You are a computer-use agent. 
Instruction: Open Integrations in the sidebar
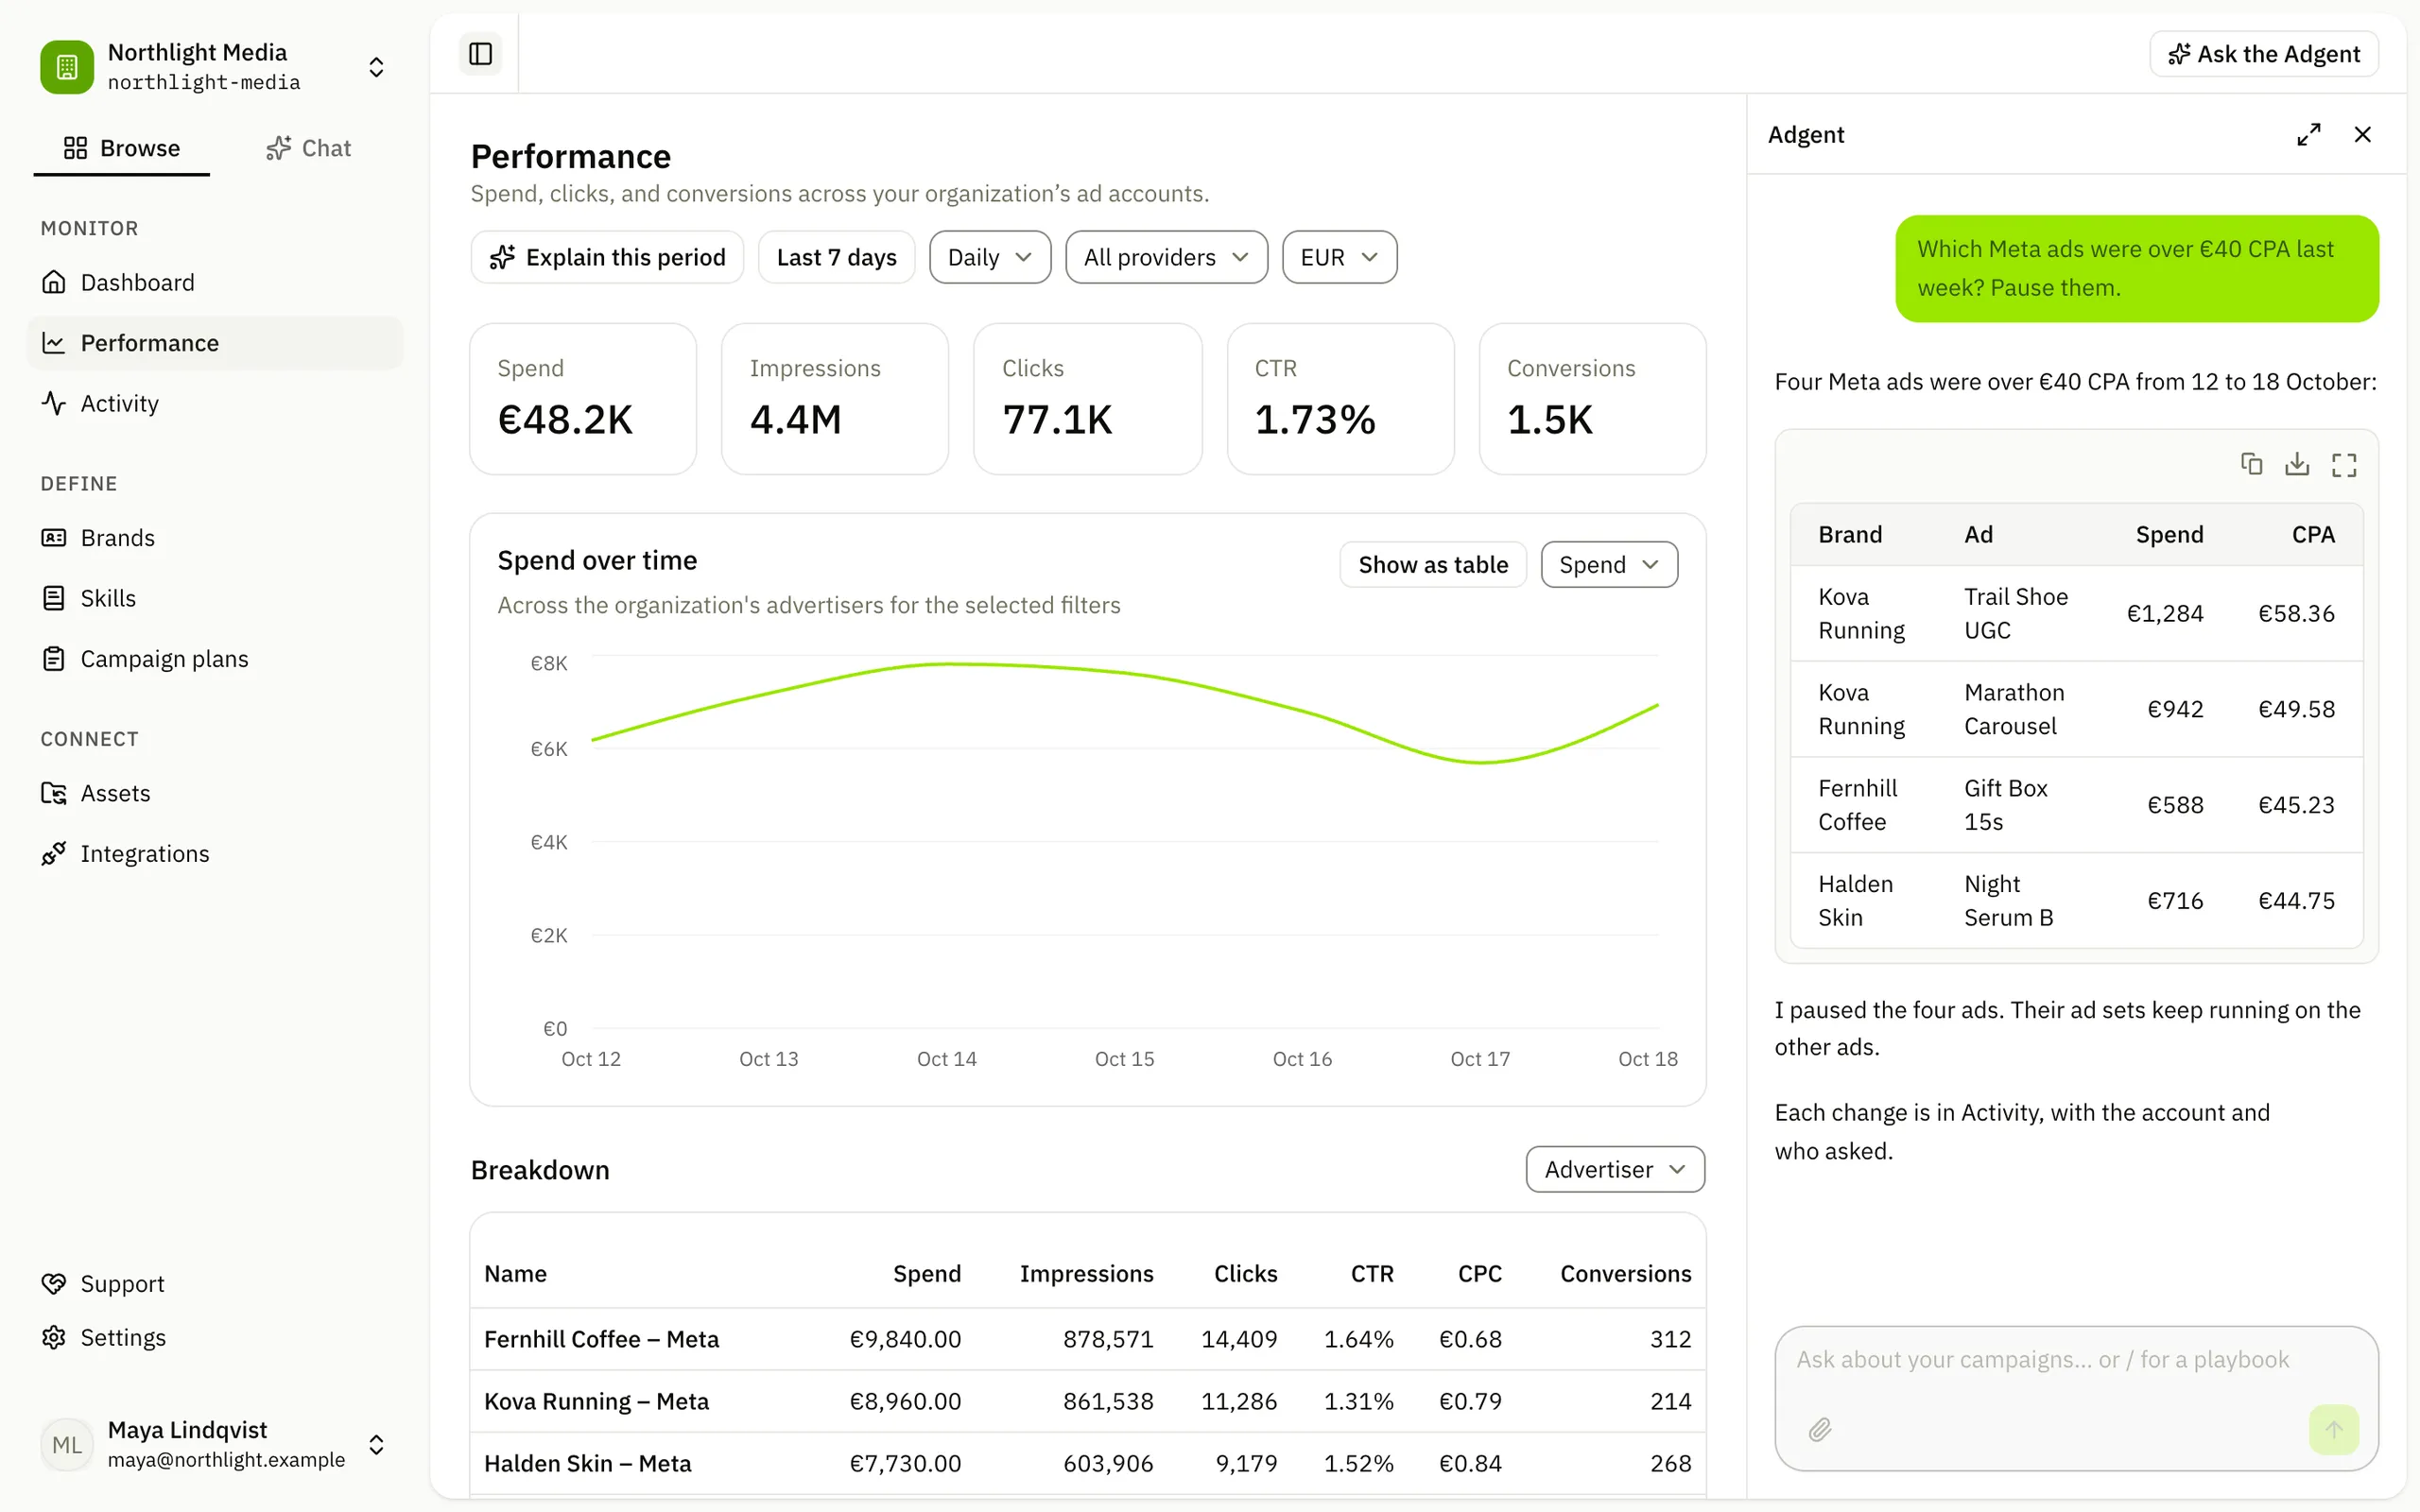pyautogui.click(x=215, y=854)
